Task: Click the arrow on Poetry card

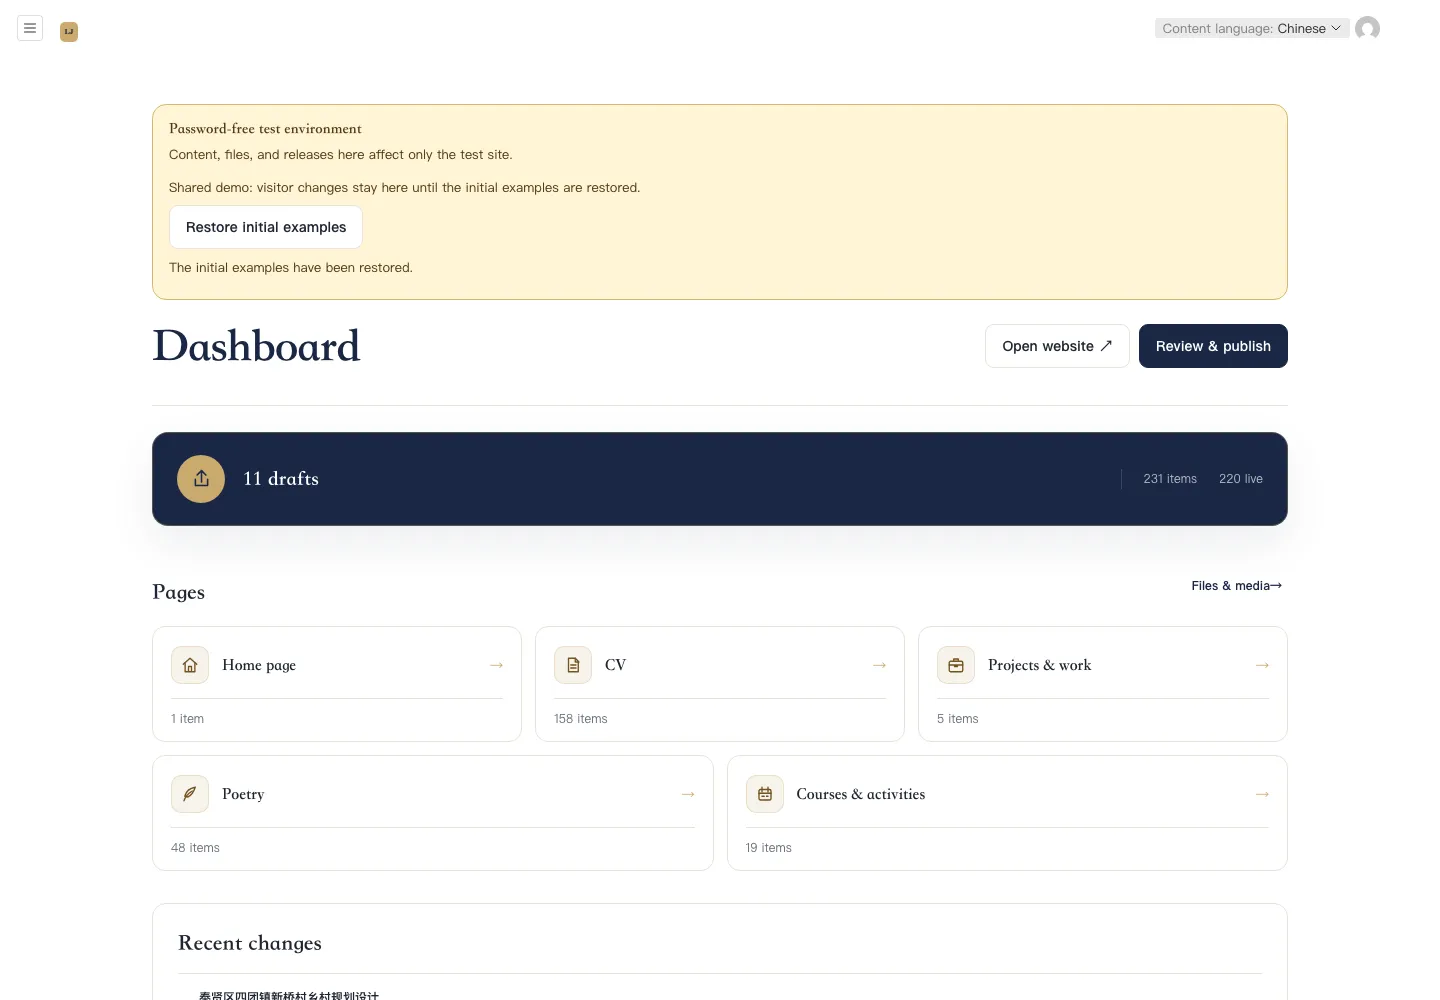Action: (688, 794)
